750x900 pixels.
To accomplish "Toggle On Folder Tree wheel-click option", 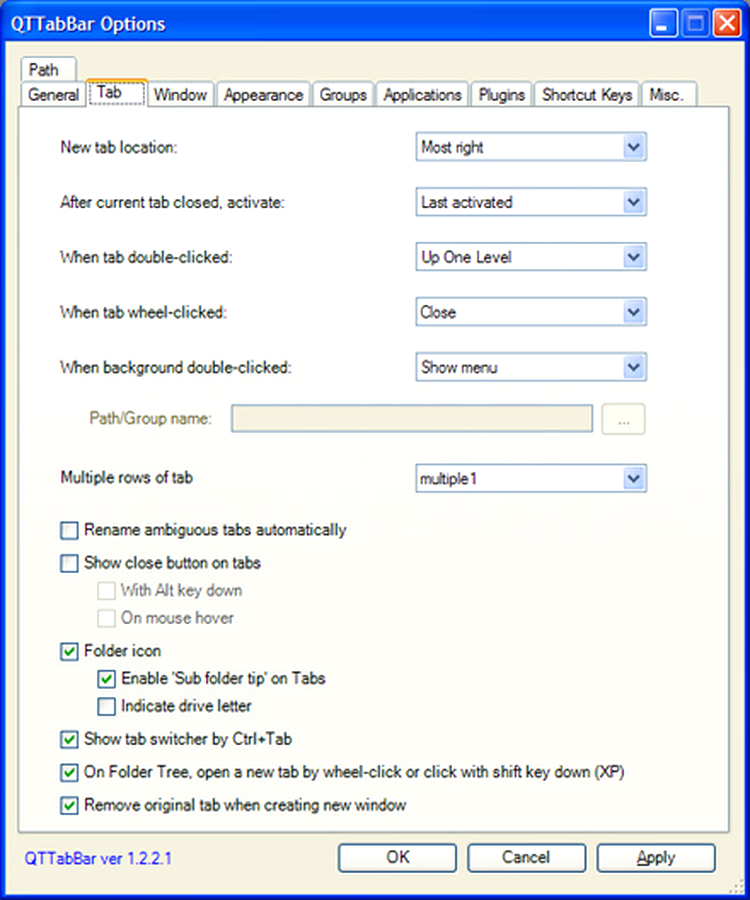I will (69, 773).
